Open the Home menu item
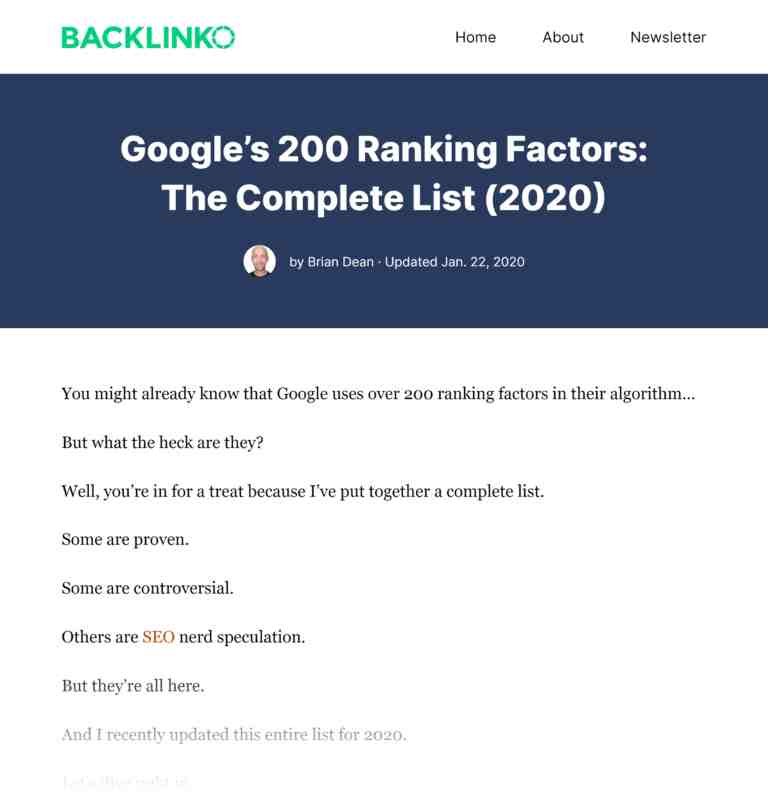The height and width of the screenshot is (812, 768). [x=475, y=37]
